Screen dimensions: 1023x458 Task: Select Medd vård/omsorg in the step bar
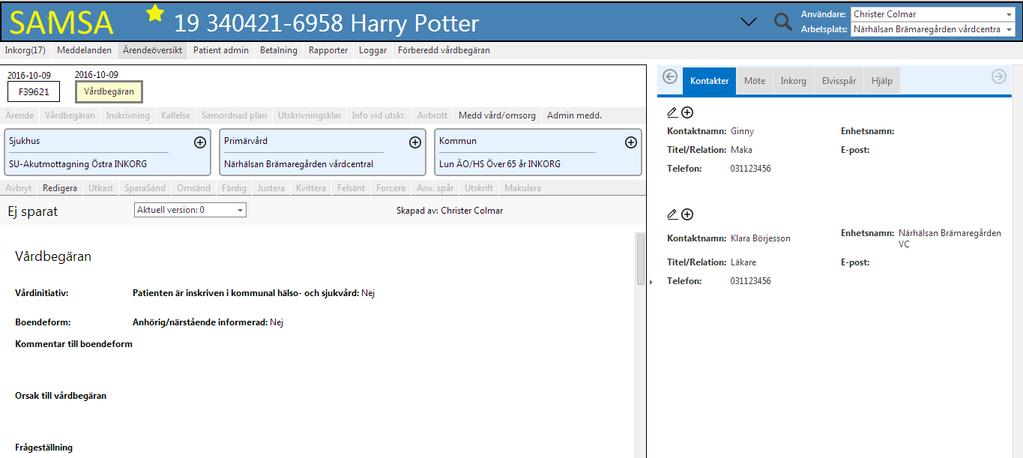497,115
